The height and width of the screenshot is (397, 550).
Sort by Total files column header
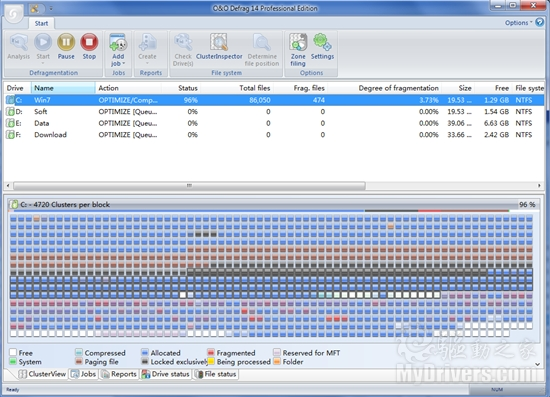[237, 88]
